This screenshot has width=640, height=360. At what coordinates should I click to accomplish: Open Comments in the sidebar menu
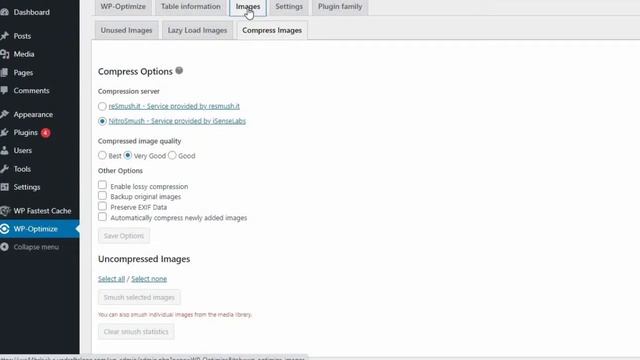[x=31, y=91]
